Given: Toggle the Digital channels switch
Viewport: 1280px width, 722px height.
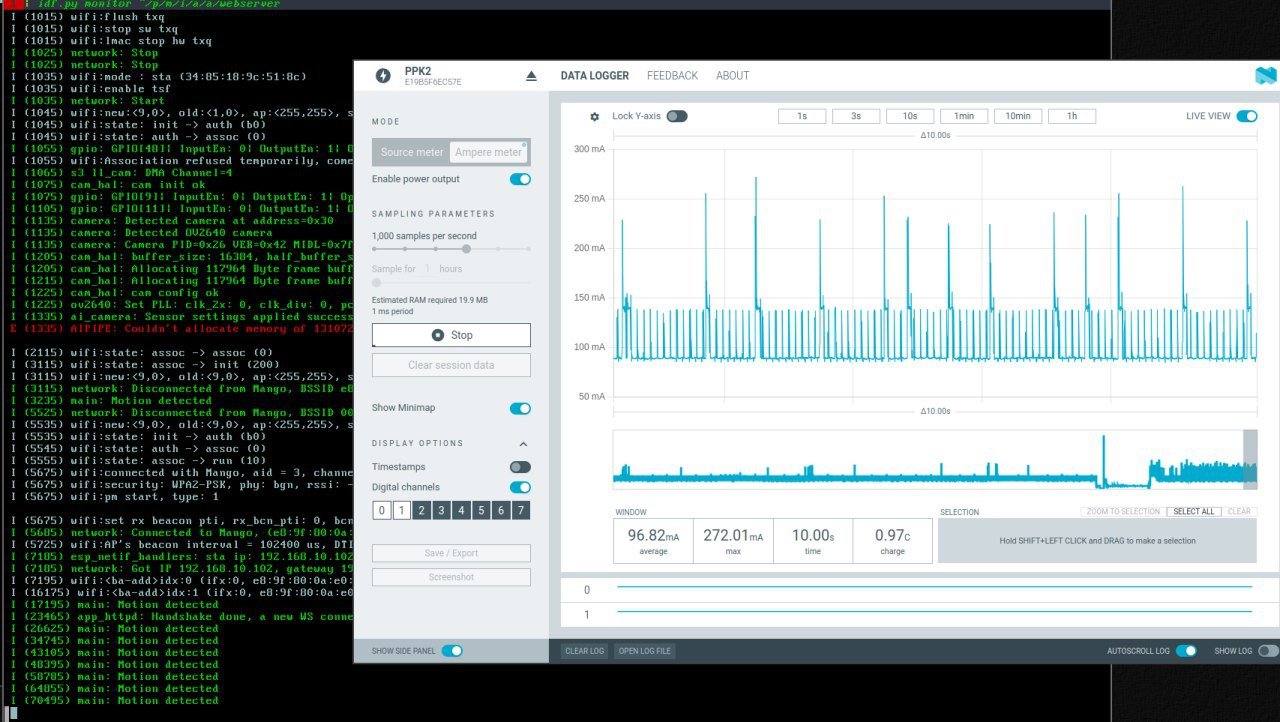Looking at the screenshot, I should pyautogui.click(x=520, y=487).
